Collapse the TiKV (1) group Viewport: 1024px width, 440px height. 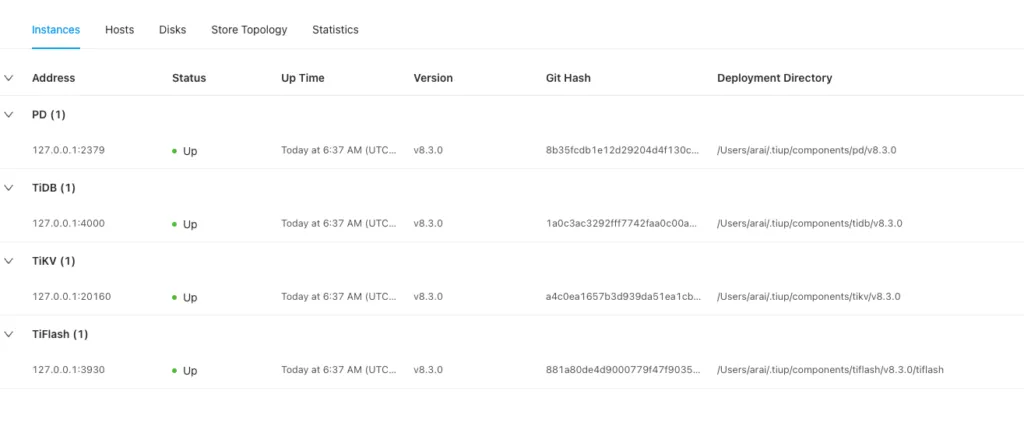tap(8, 261)
